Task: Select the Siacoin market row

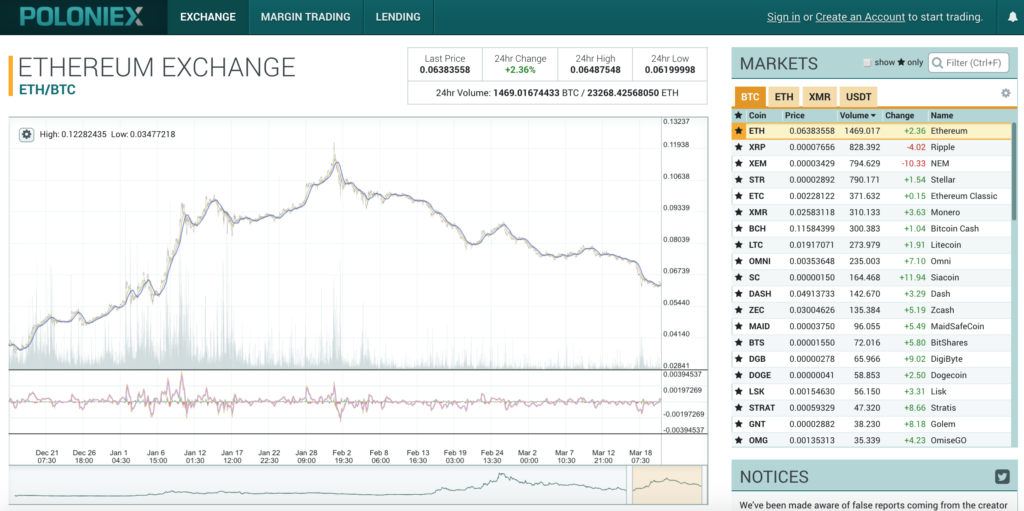Action: pyautogui.click(x=871, y=278)
